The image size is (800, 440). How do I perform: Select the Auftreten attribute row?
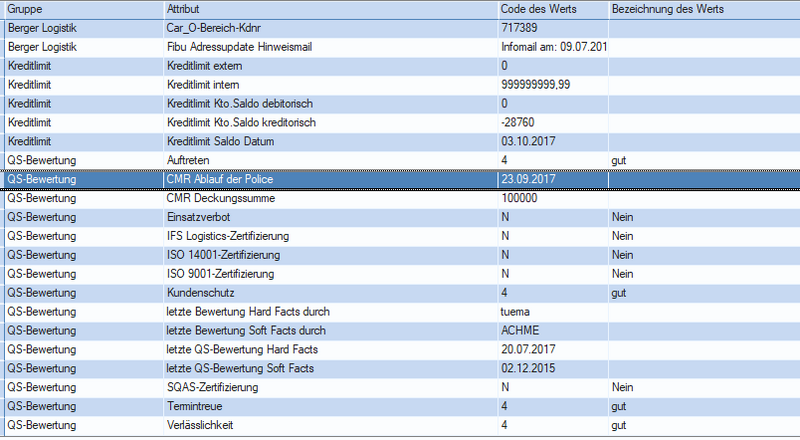[402, 160]
